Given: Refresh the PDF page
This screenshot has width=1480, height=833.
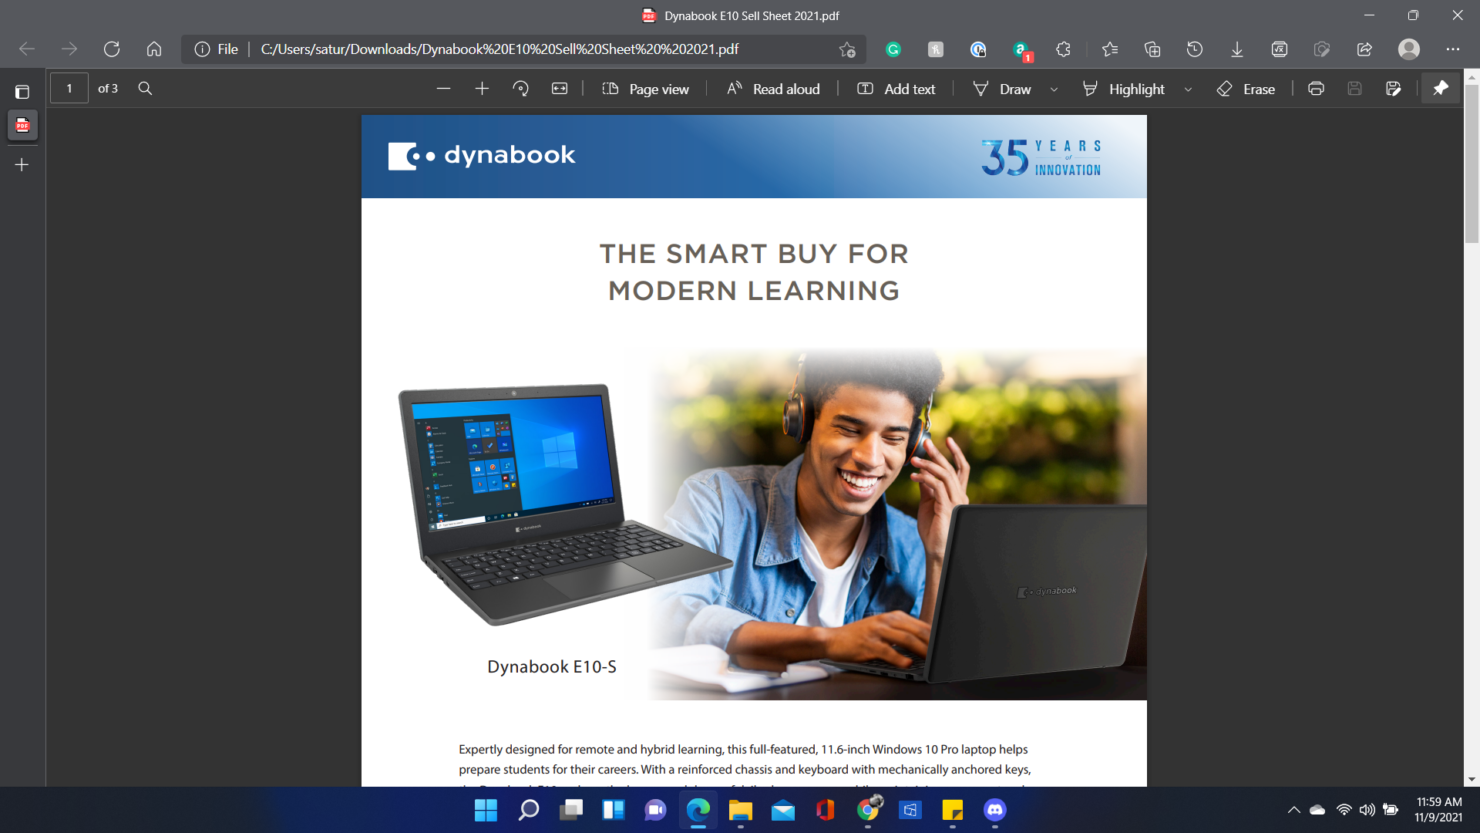Looking at the screenshot, I should click(112, 49).
